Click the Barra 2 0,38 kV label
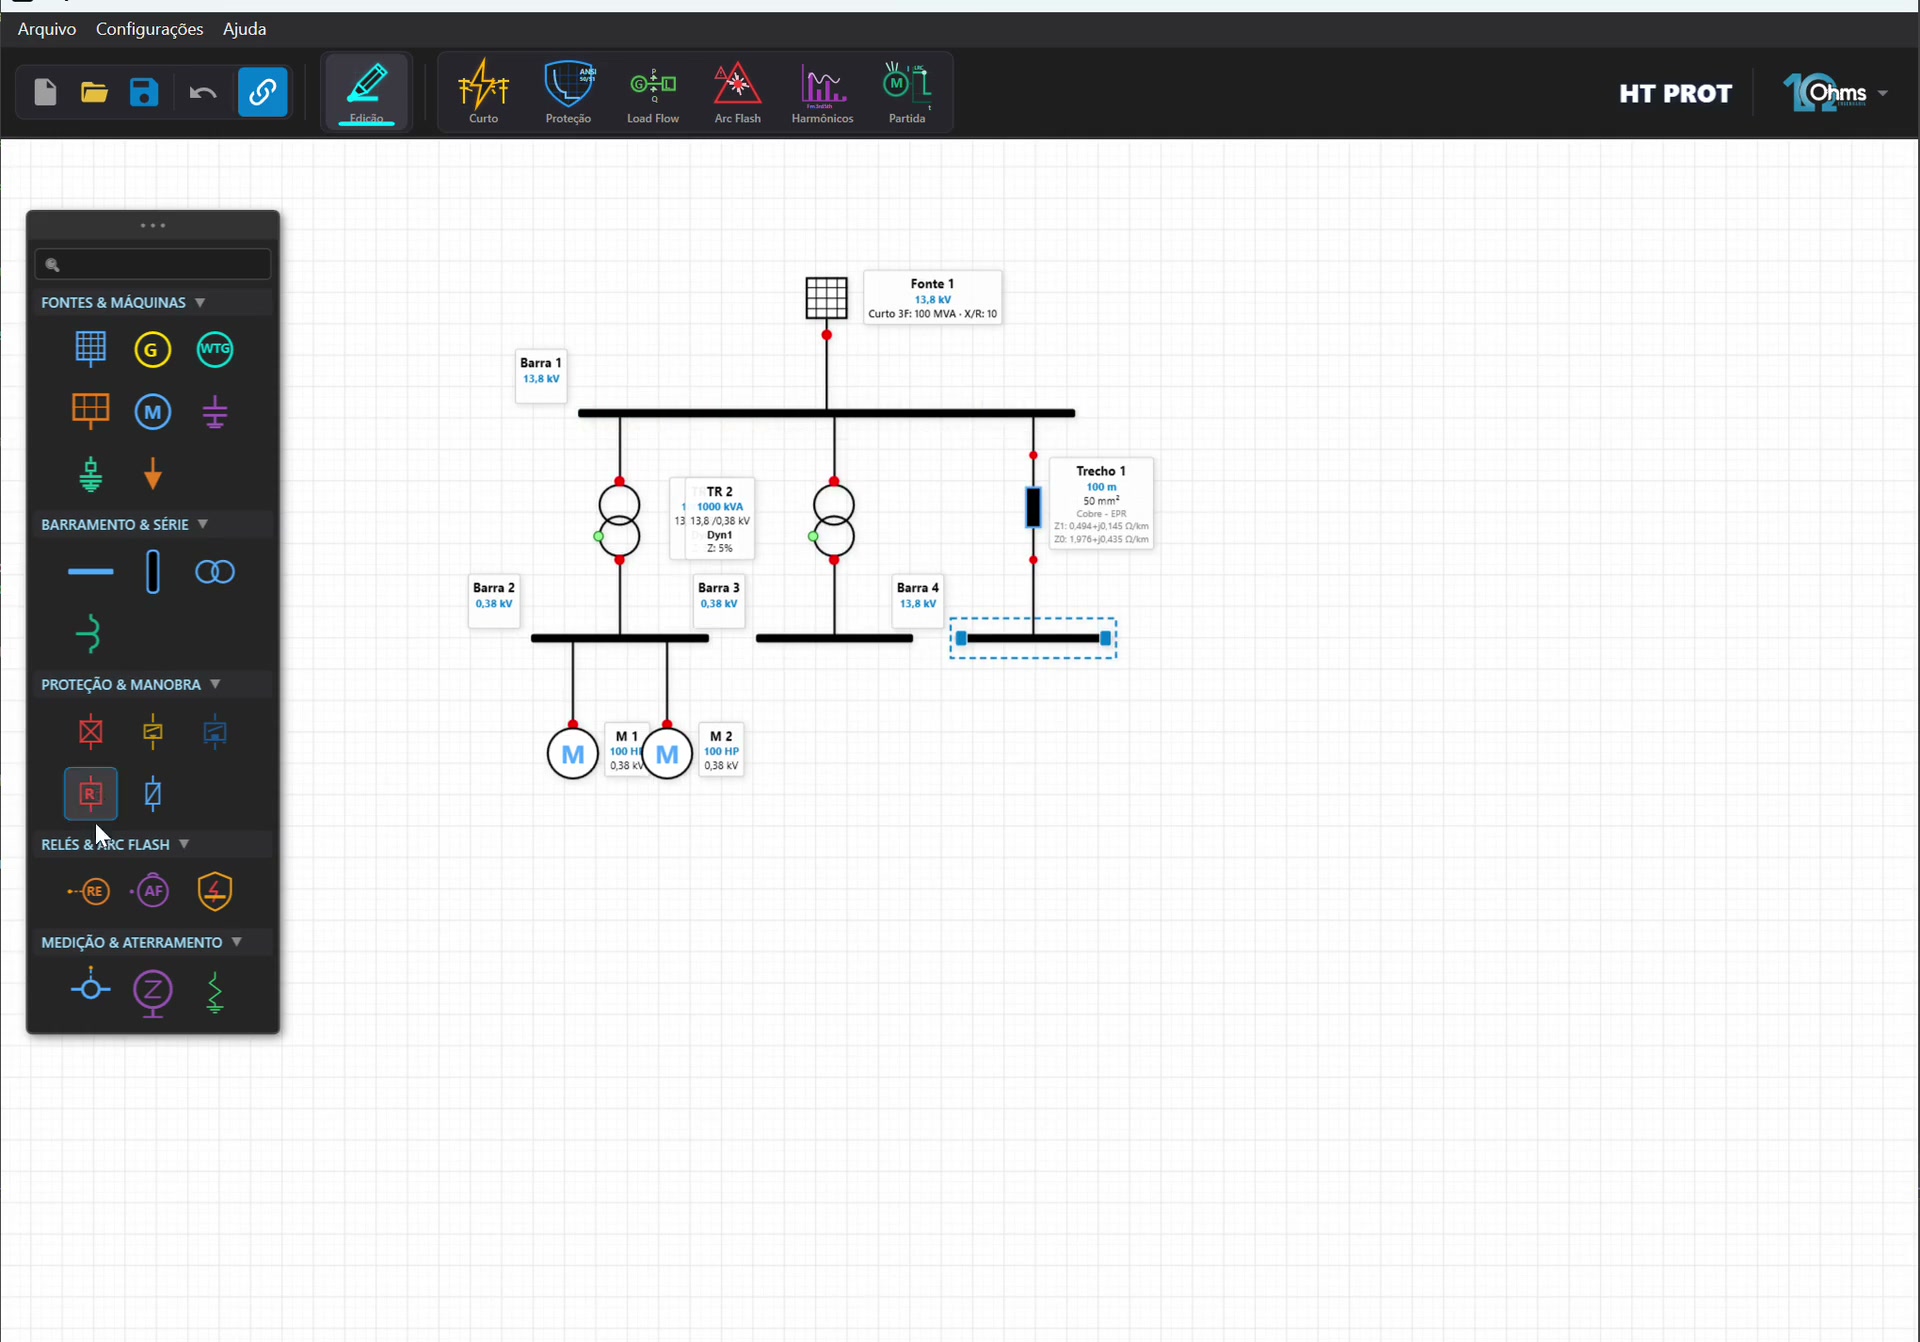This screenshot has width=1920, height=1342. [493, 600]
